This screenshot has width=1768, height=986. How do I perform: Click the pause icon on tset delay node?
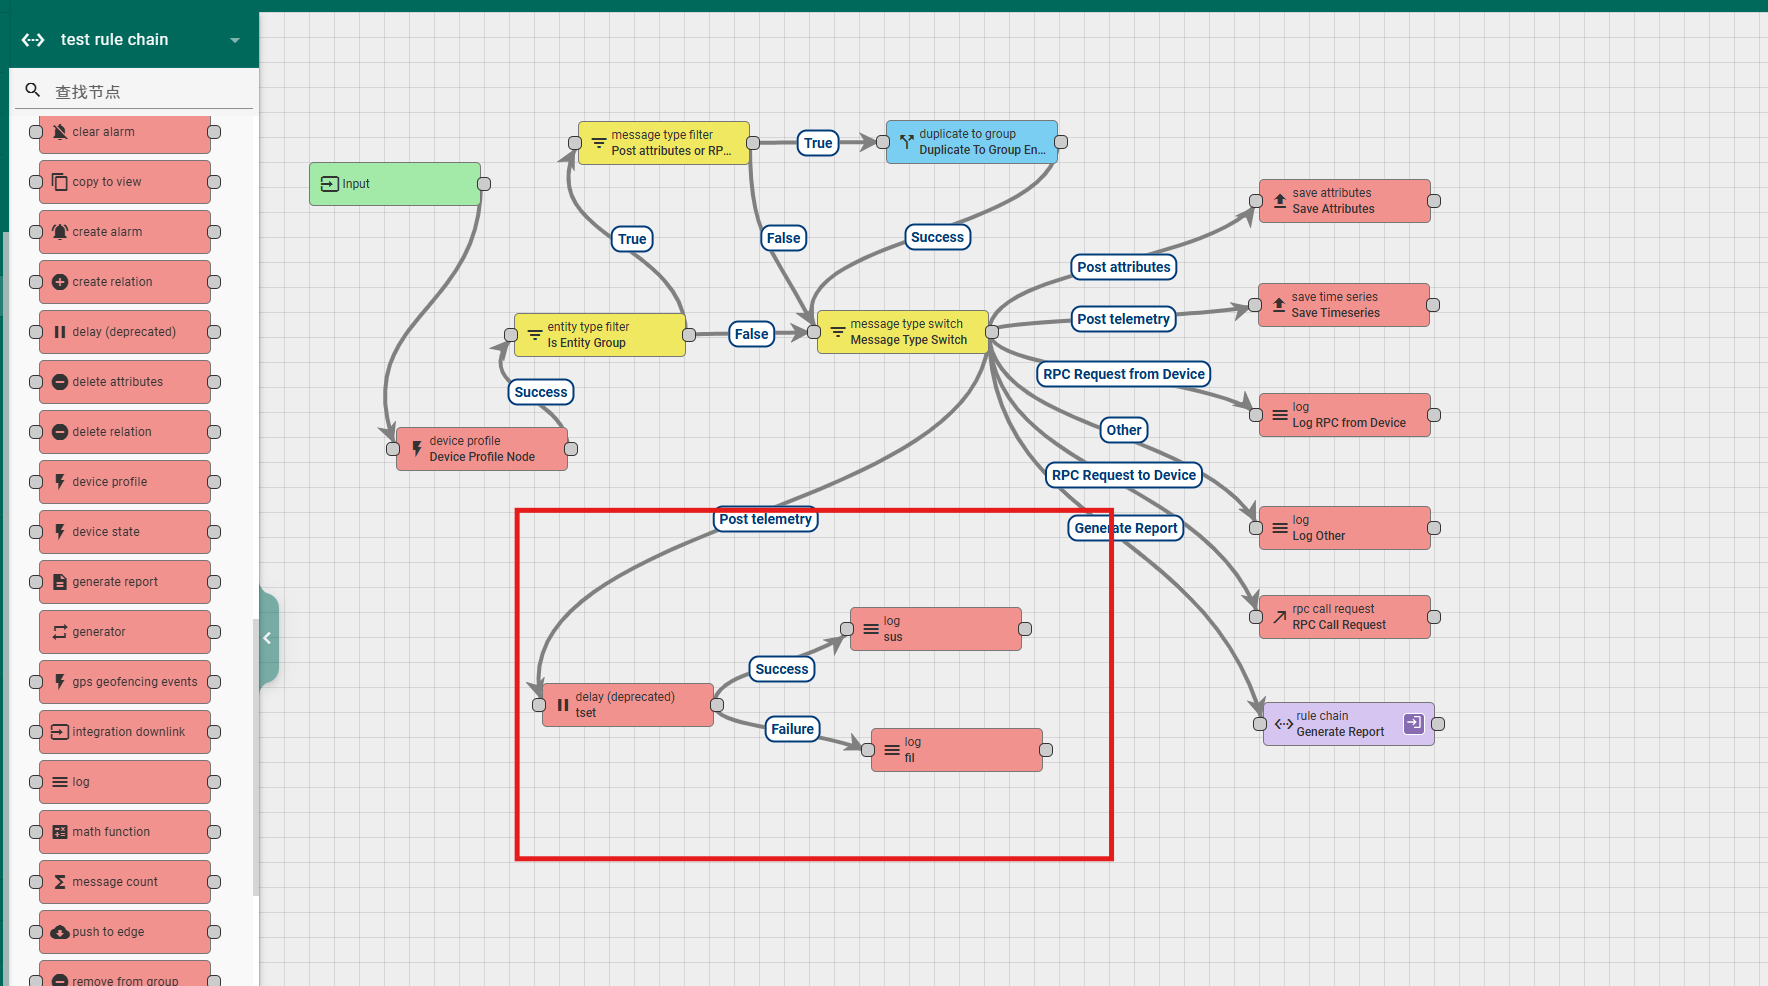[x=563, y=705]
